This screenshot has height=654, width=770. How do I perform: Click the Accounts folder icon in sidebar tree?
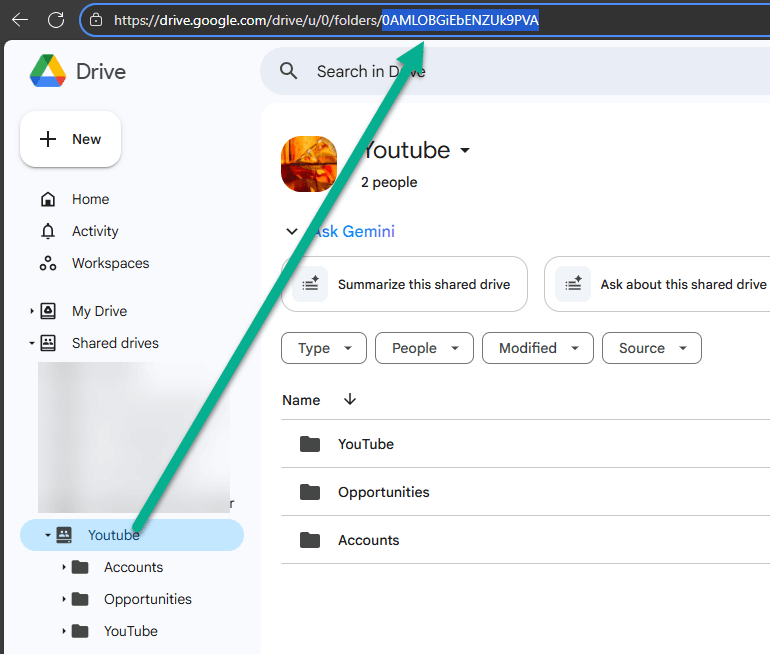(80, 567)
